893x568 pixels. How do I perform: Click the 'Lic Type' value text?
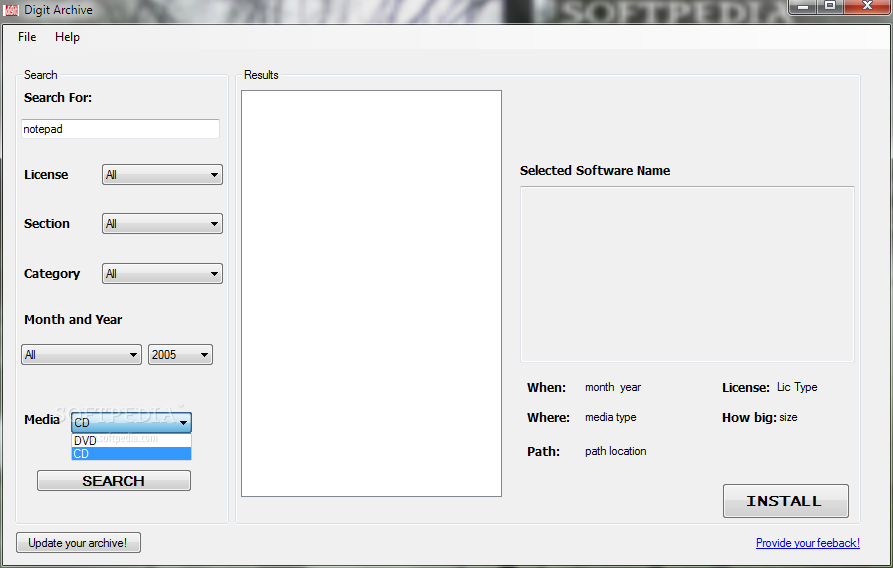tap(797, 387)
